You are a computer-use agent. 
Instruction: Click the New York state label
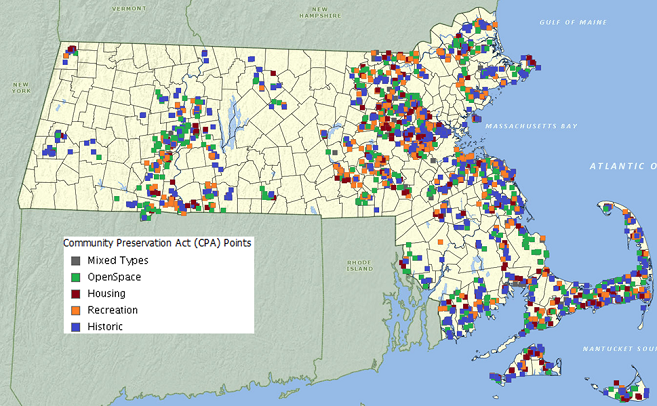pos(21,87)
